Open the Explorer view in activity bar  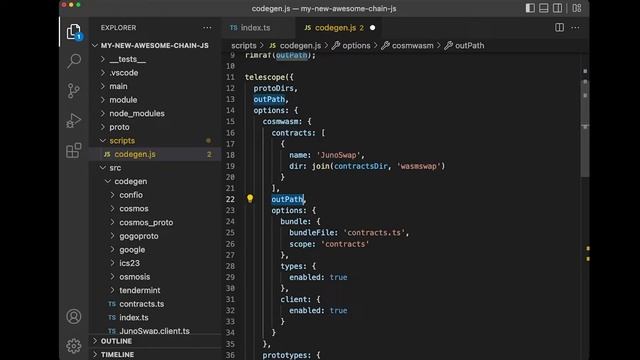click(x=74, y=32)
